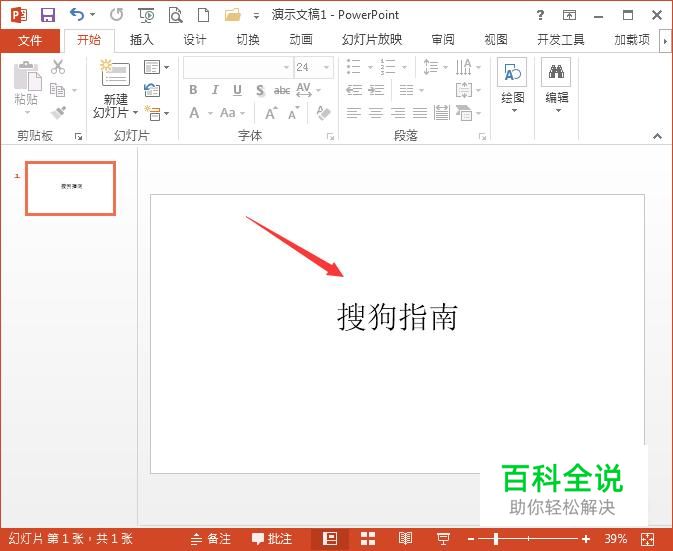Start slideshow from beginning in quick access toolbar
The image size is (673, 551).
coord(146,15)
